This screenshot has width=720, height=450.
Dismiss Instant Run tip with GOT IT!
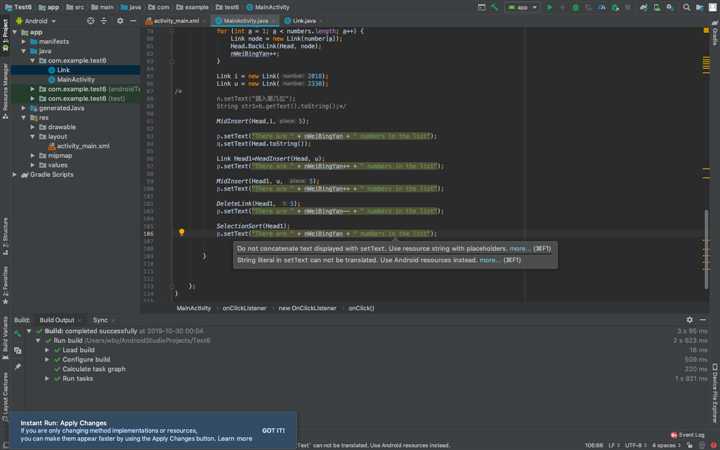pos(273,431)
